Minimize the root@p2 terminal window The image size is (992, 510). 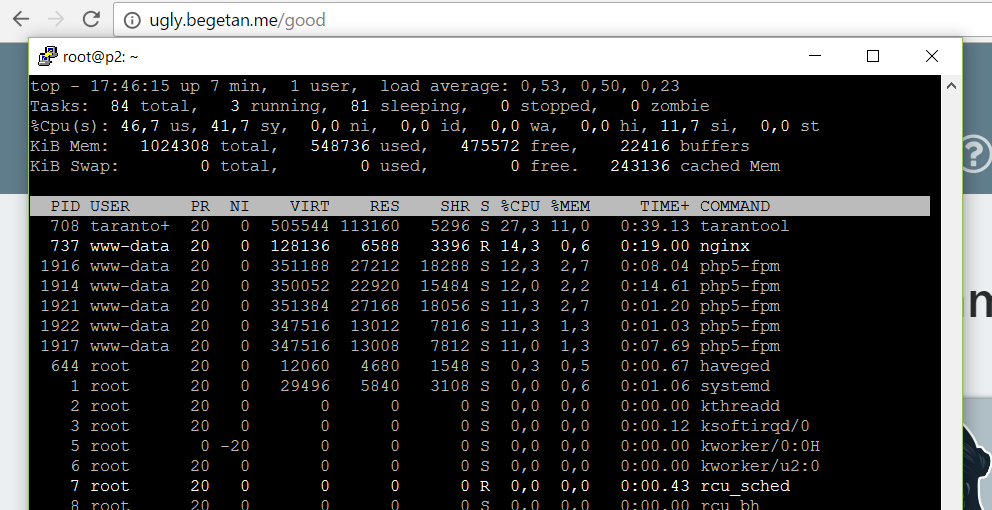click(815, 56)
